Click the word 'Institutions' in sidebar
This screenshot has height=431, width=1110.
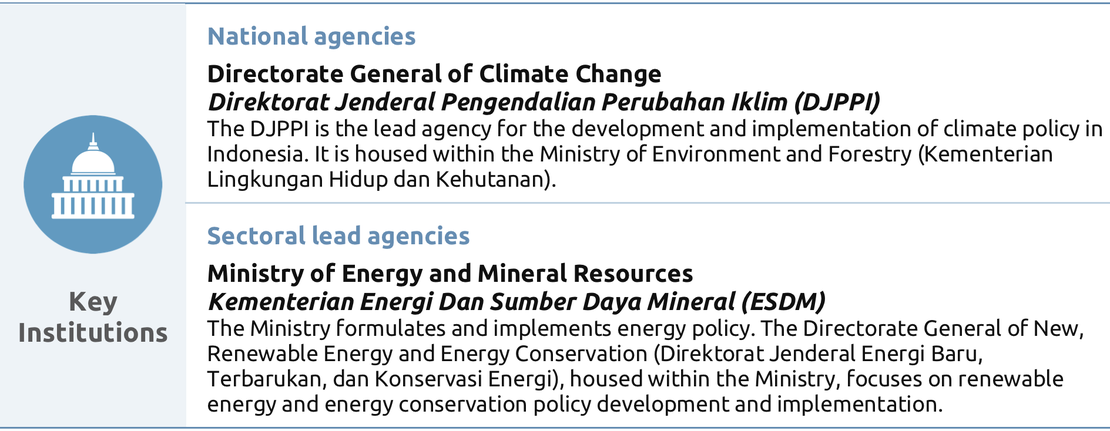click(93, 332)
